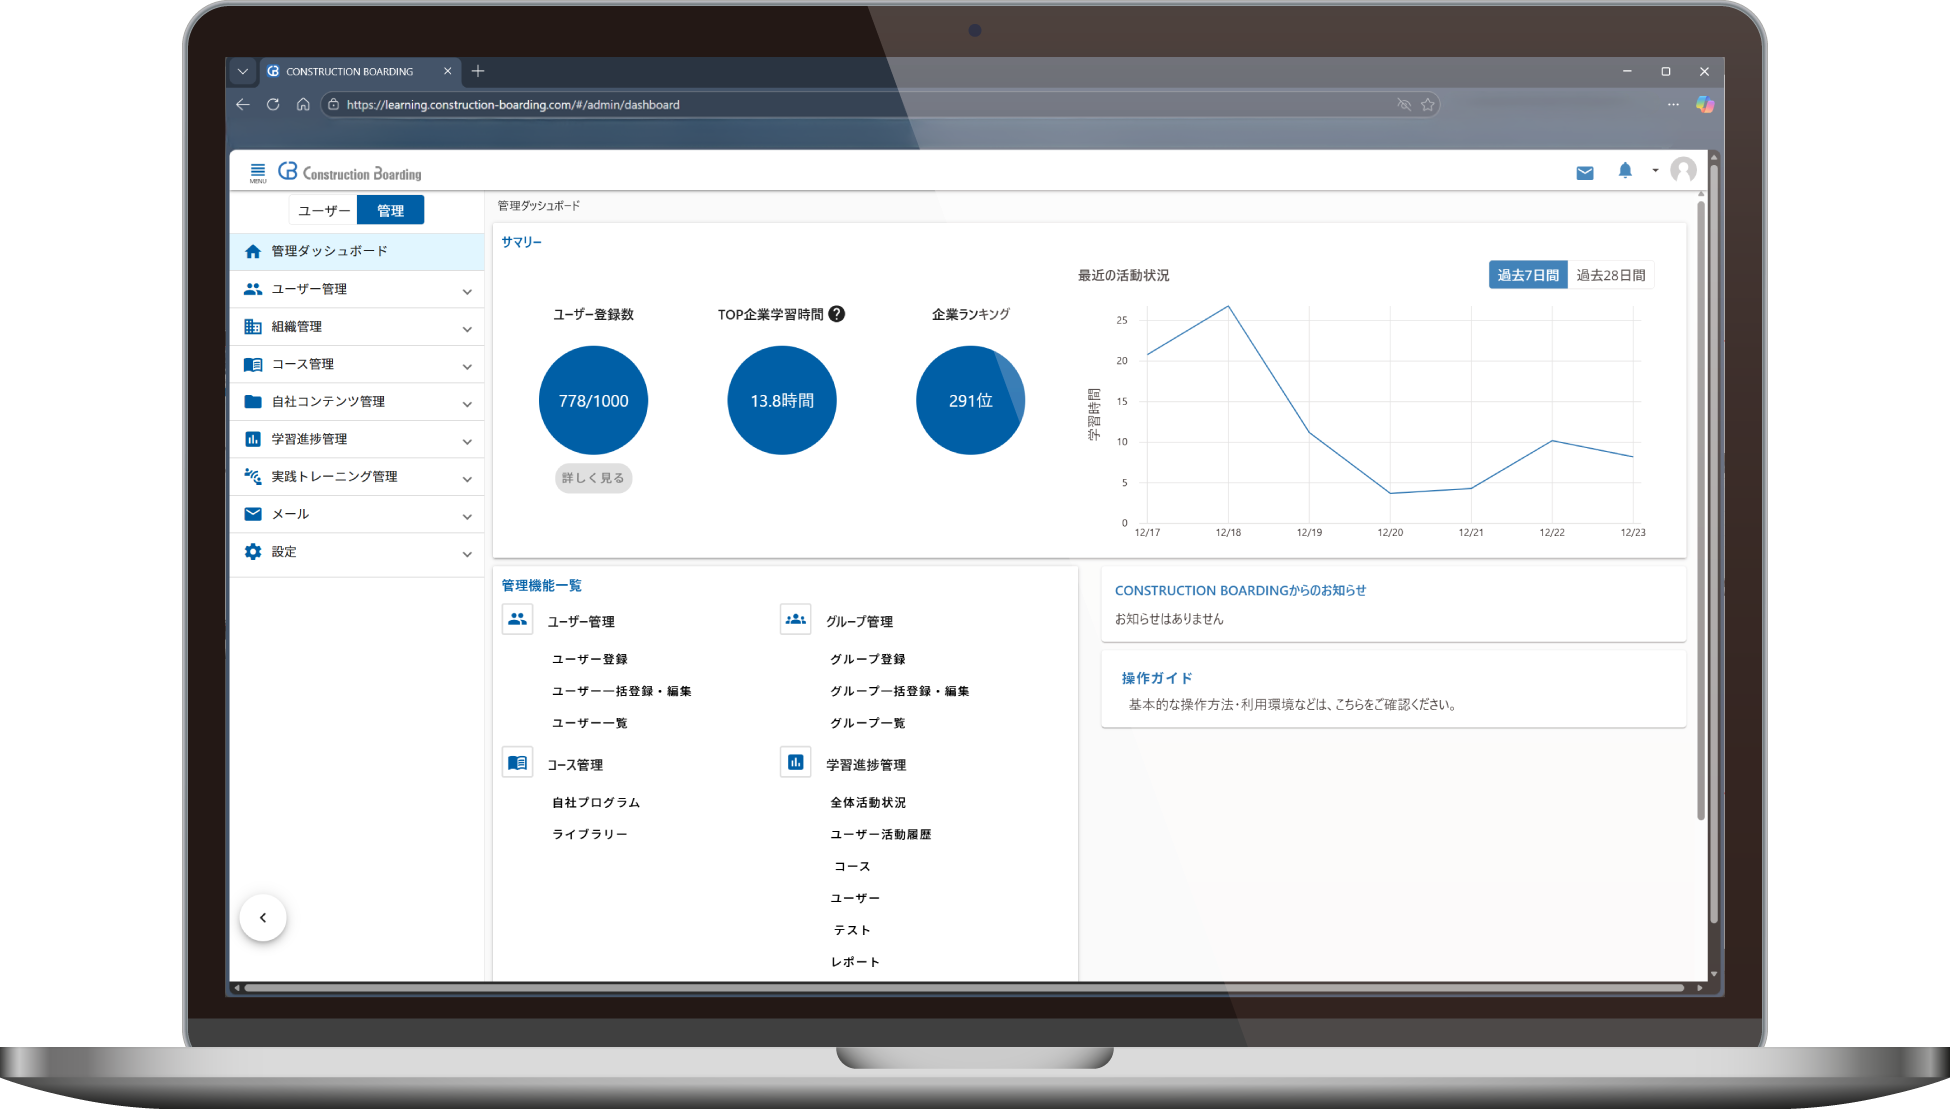Click the help question mark beside TOP企業学習時間
This screenshot has width=1950, height=1109.
pos(837,314)
